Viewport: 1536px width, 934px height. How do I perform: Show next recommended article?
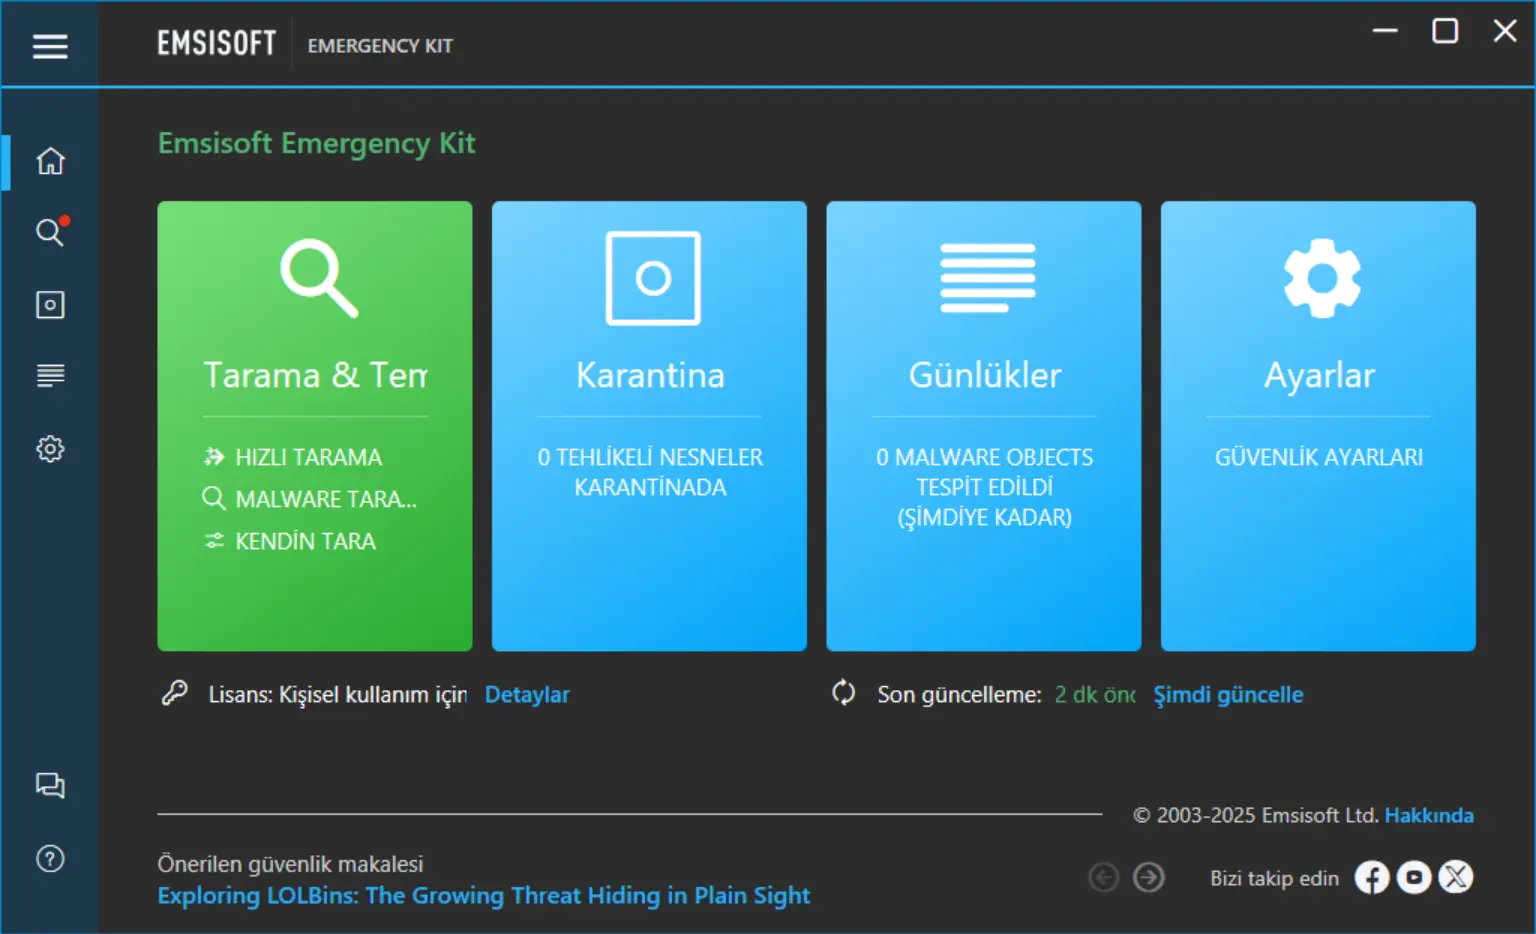click(x=1149, y=878)
